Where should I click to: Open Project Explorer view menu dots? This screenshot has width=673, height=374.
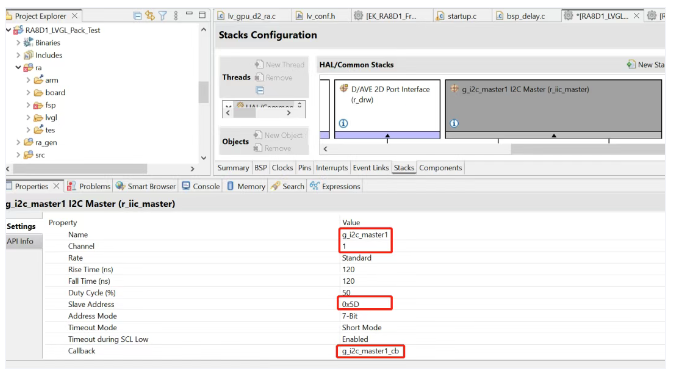pos(176,16)
